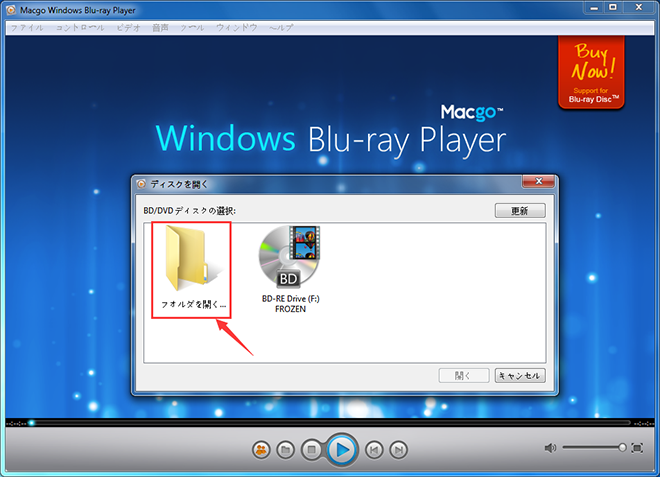Open the 音声 menu
This screenshot has height=477, width=660.
coord(162,27)
